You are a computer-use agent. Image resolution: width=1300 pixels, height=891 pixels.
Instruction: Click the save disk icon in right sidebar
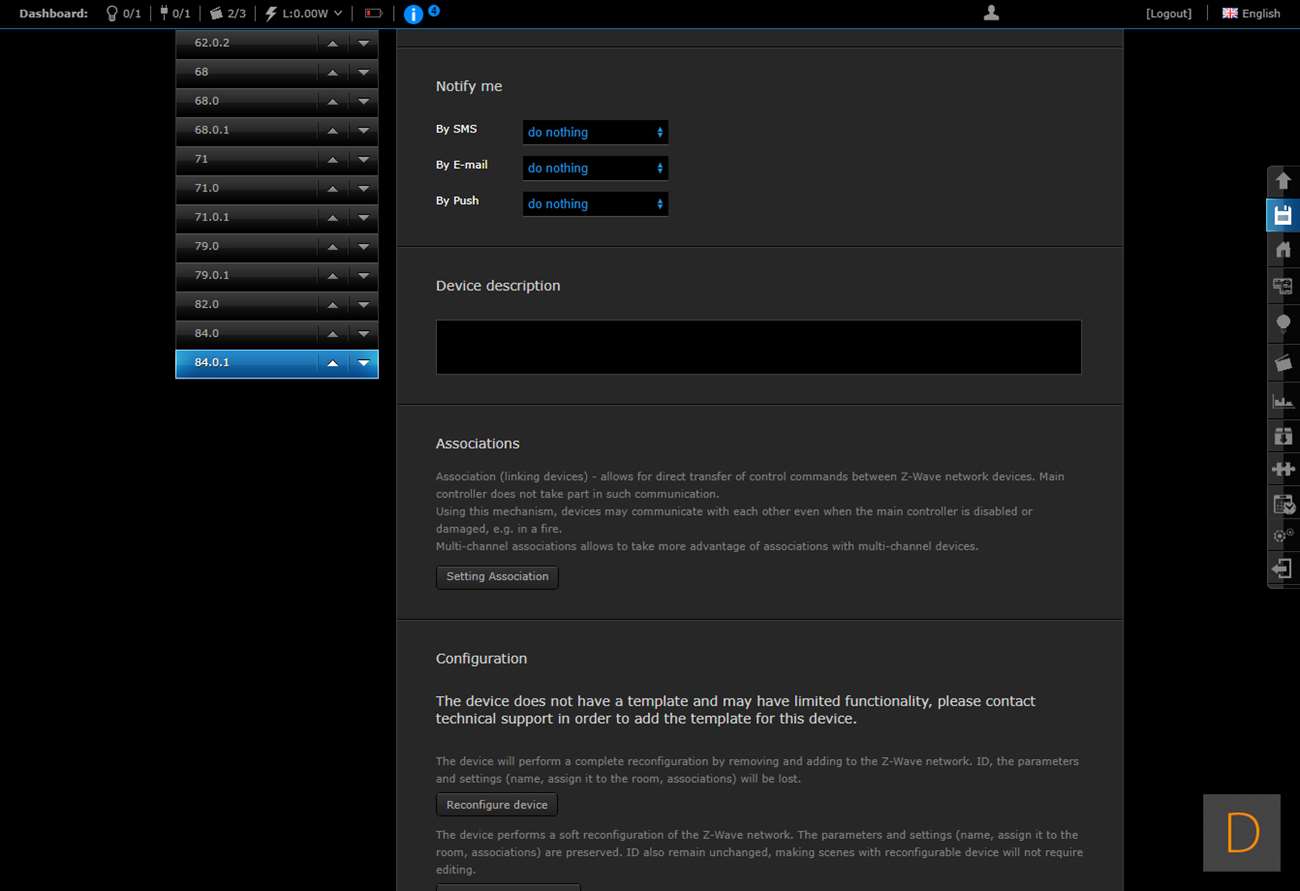coord(1283,215)
